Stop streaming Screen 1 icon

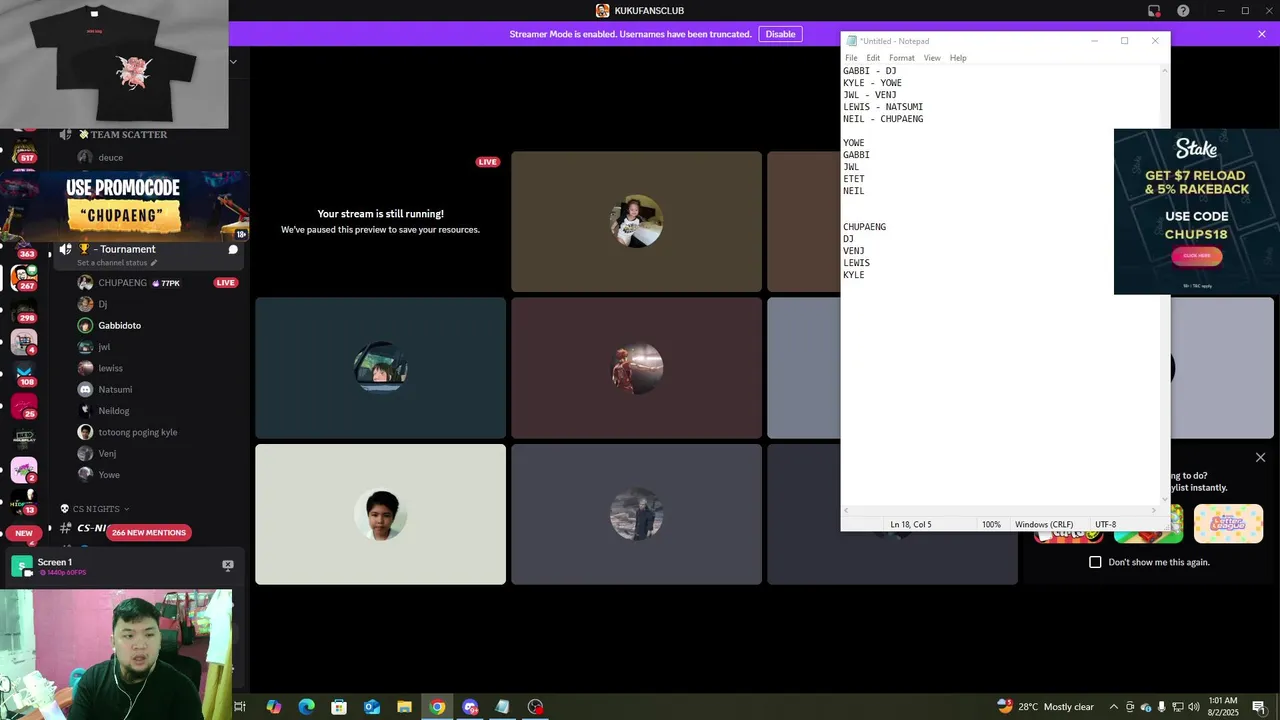coord(227,565)
